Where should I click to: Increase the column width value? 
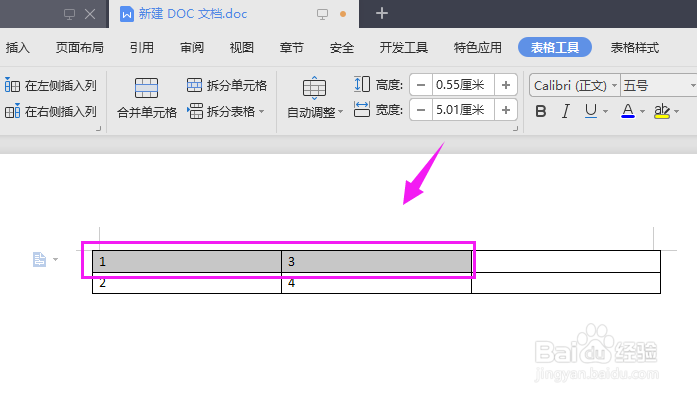click(x=505, y=110)
